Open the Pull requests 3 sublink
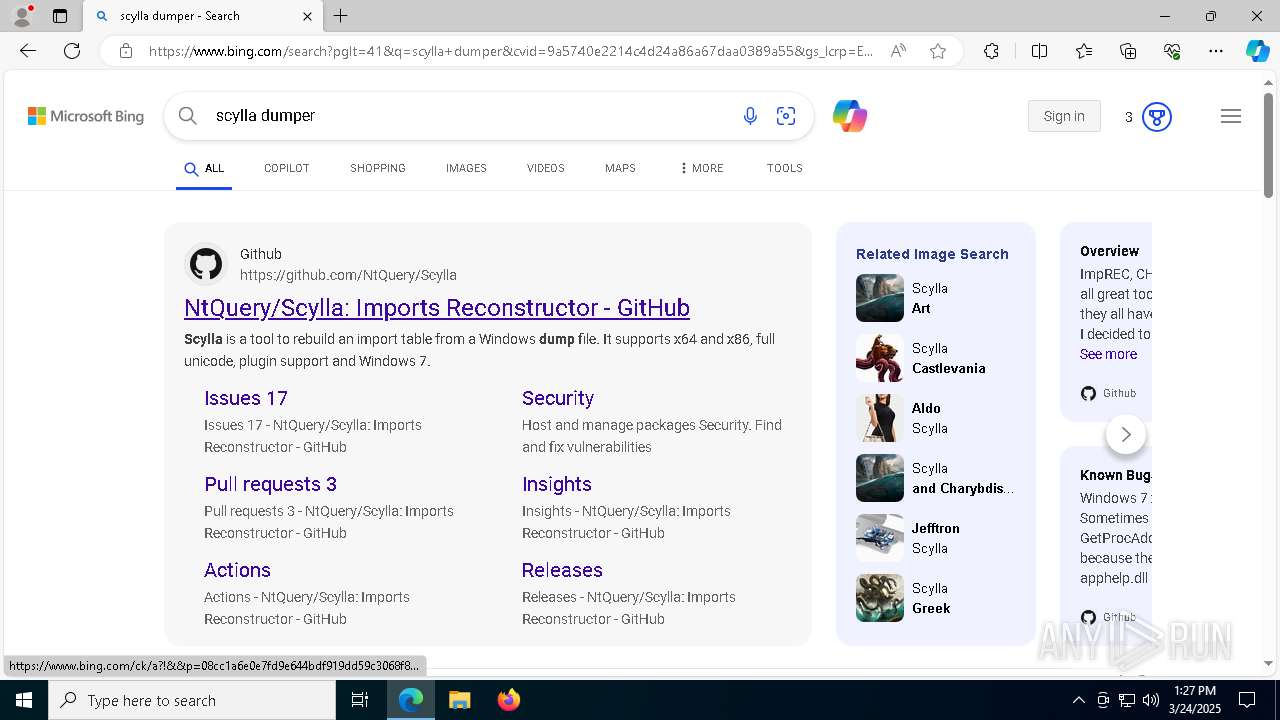Image resolution: width=1280 pixels, height=720 pixels. pos(270,484)
